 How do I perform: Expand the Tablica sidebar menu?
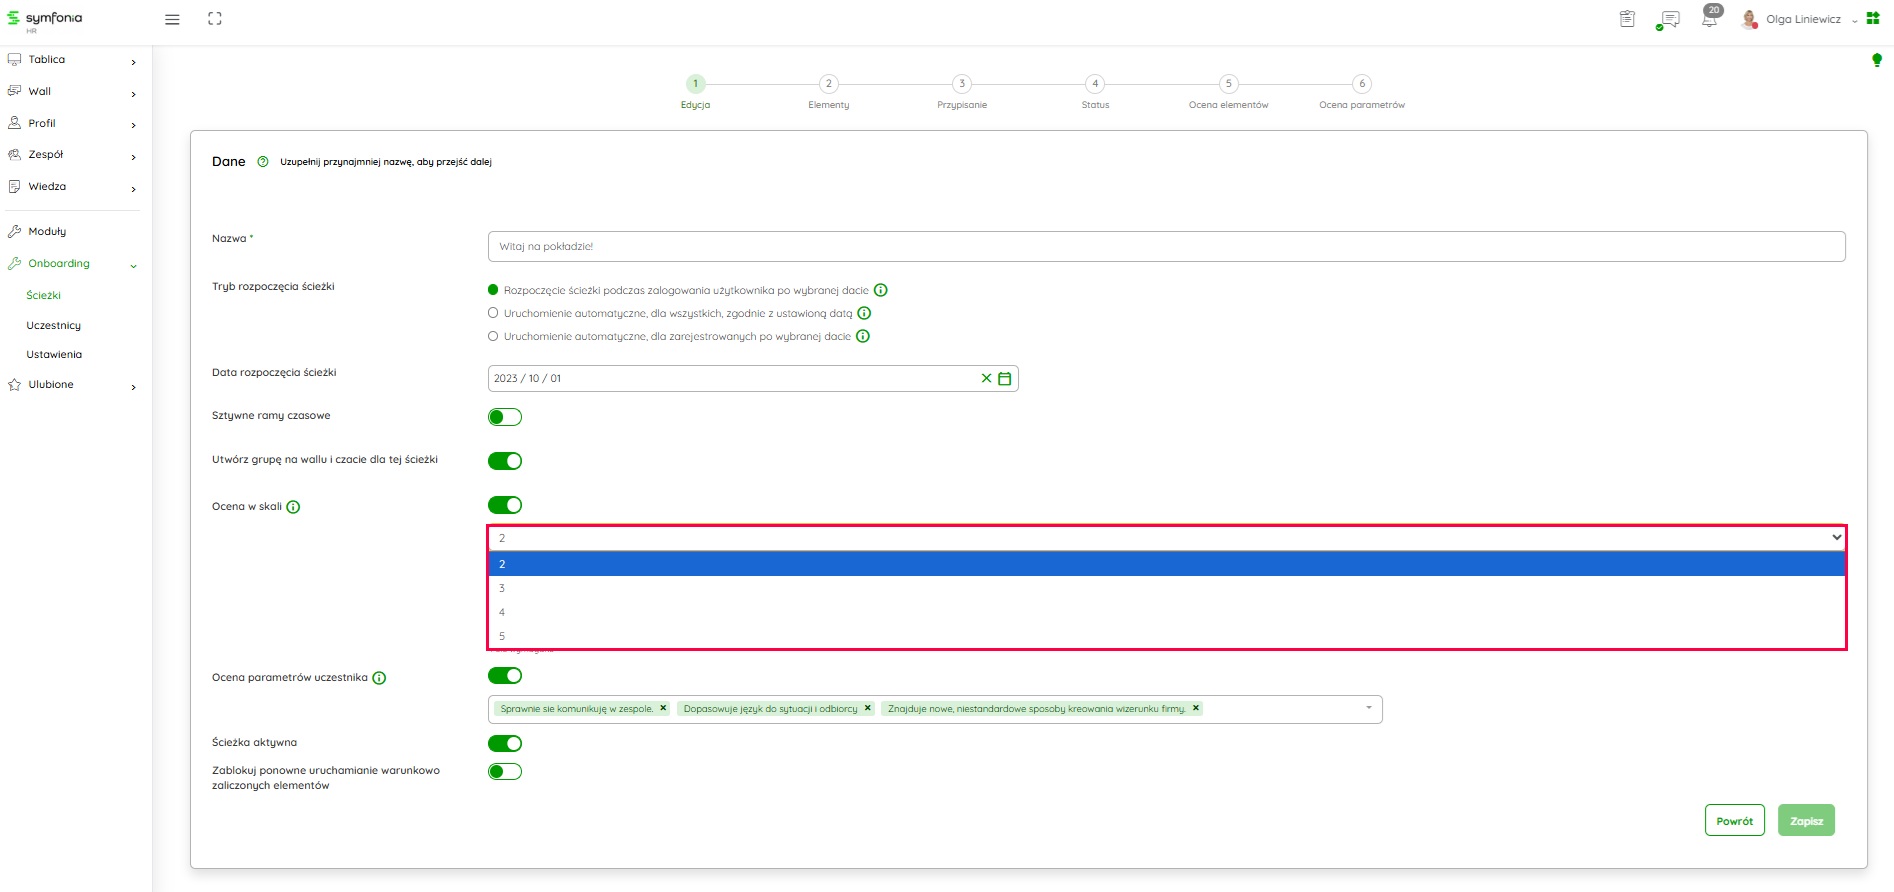[70, 60]
